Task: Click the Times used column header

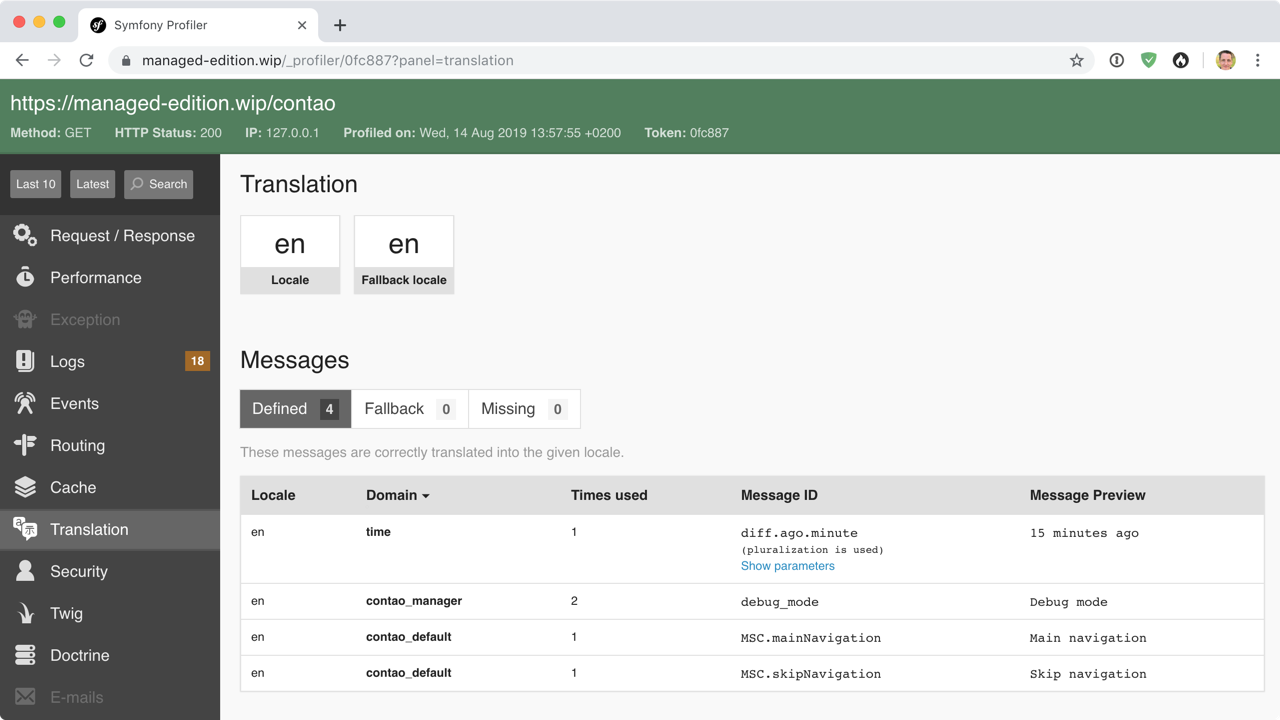Action: pos(609,495)
